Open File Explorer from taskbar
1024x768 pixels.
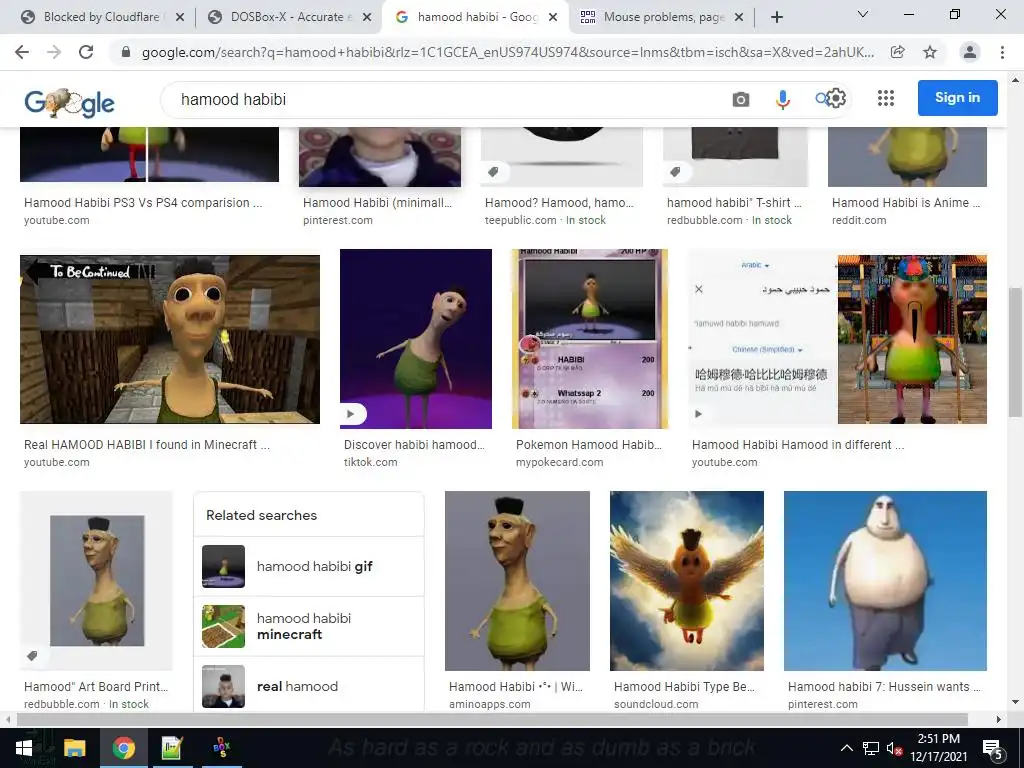[74, 748]
